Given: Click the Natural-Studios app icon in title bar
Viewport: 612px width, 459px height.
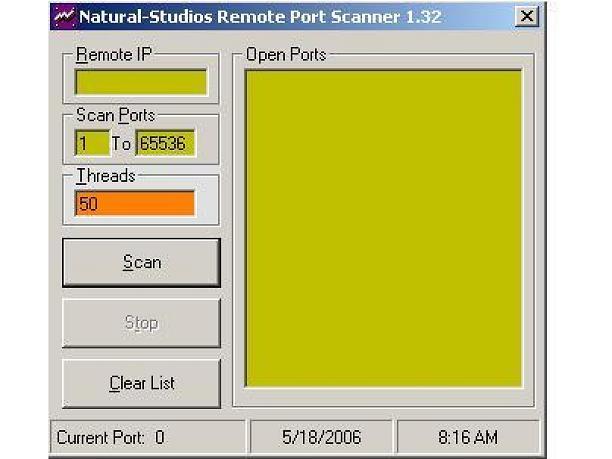Looking at the screenshot, I should click(x=64, y=17).
